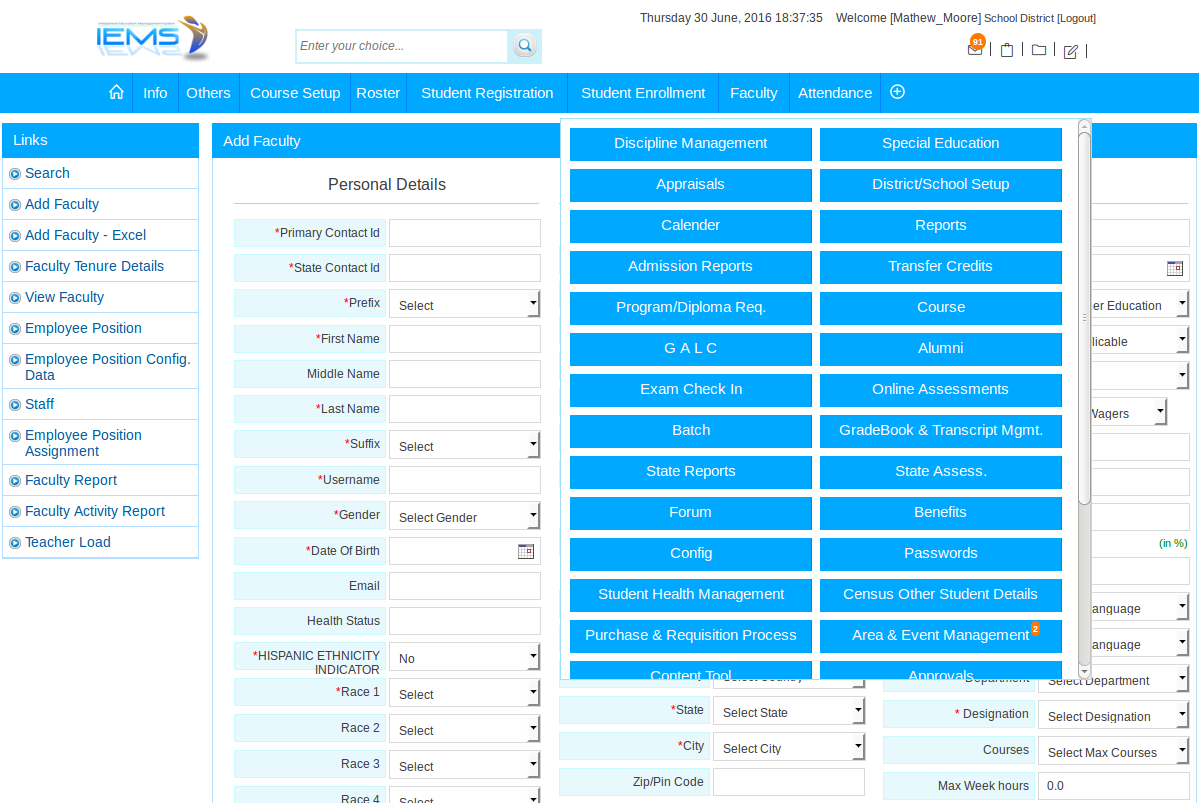Screen dimensions: 1199x803
Task: Open Online Assessments module
Action: tap(941, 390)
